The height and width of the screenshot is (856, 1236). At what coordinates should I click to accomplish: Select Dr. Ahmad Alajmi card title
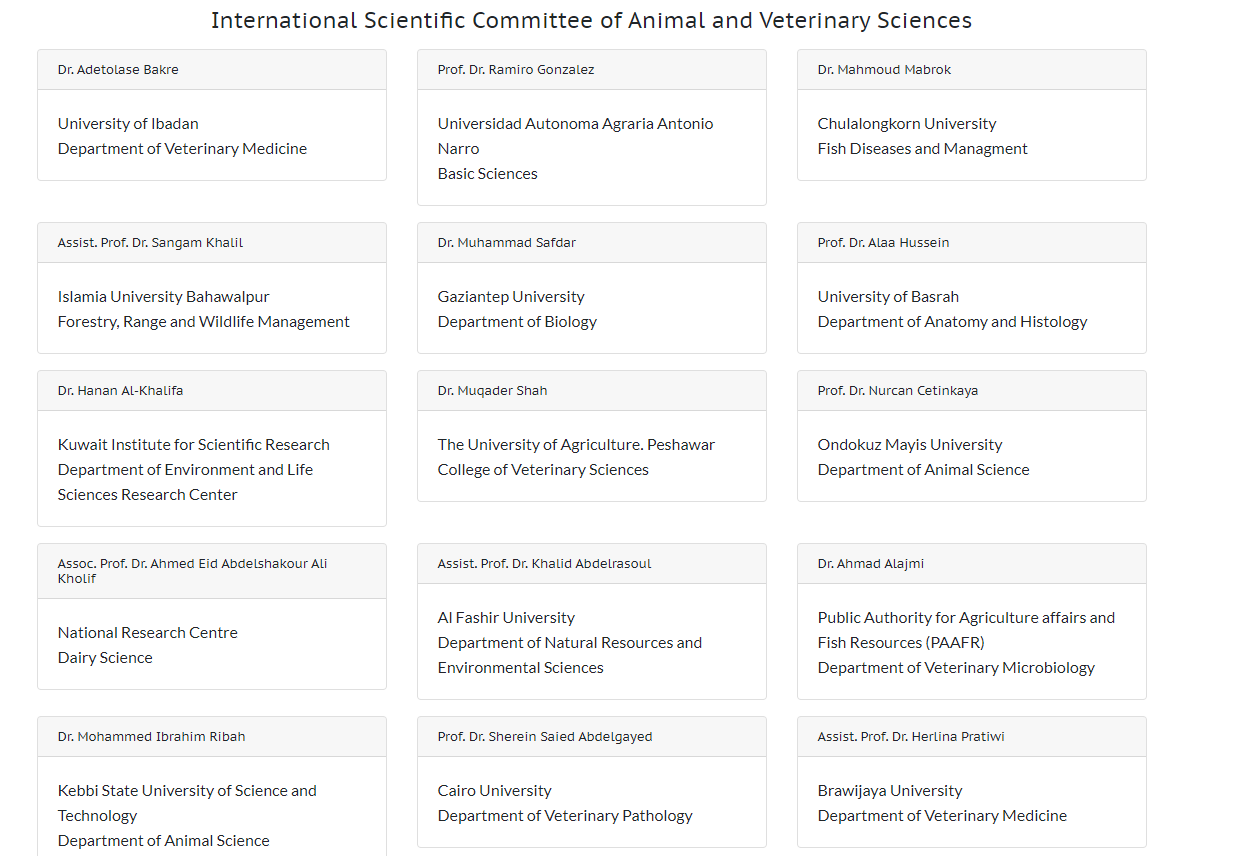(871, 564)
